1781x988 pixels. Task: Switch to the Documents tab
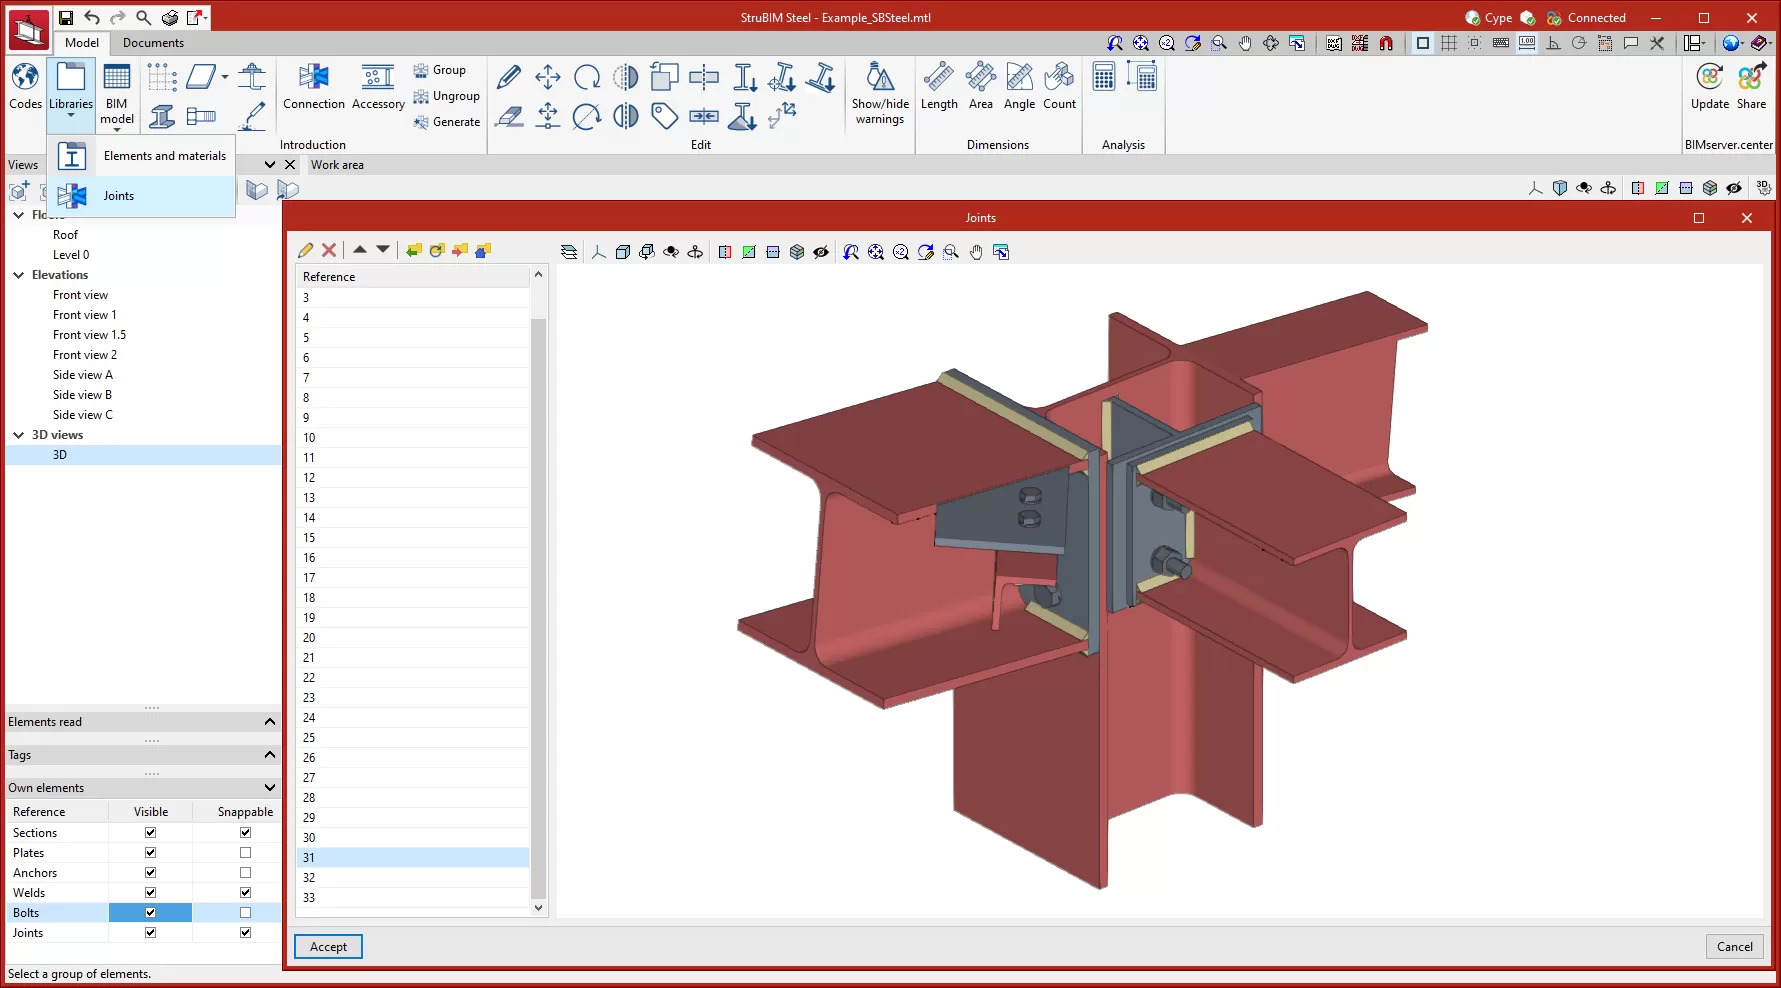(x=153, y=43)
